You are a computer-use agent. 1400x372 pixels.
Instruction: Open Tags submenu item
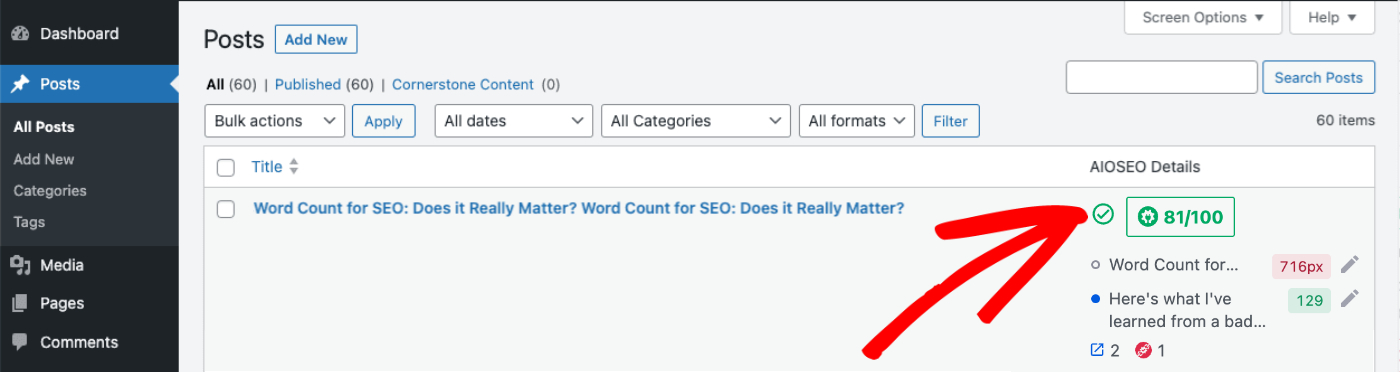tap(28, 223)
